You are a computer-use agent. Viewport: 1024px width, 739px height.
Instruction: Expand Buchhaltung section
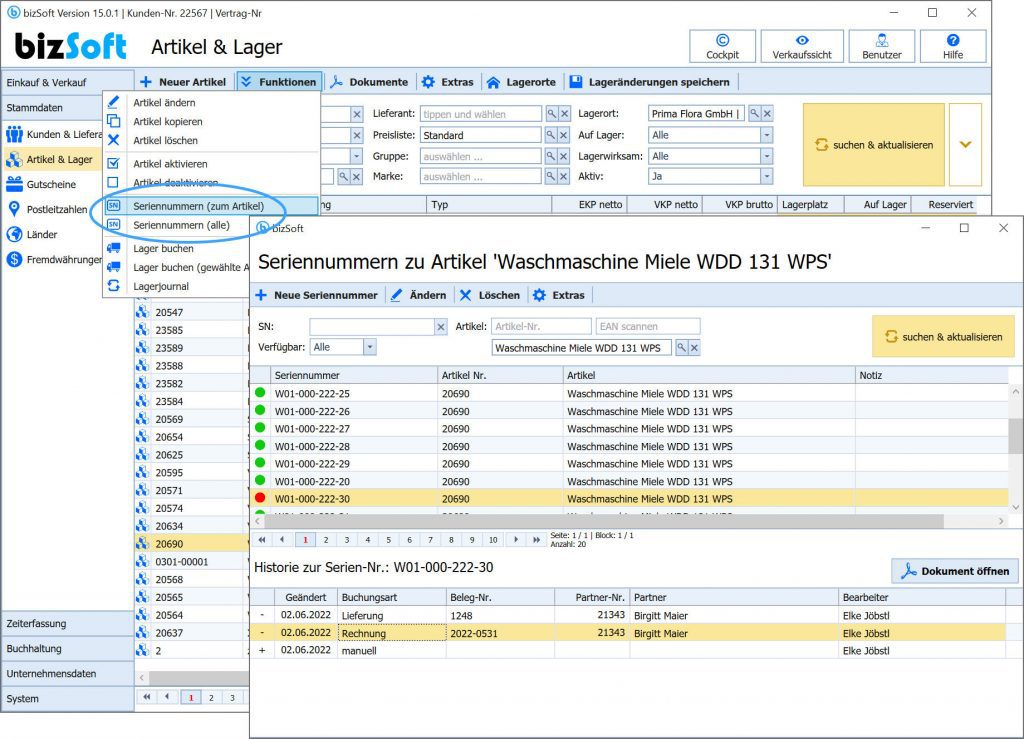coord(68,648)
